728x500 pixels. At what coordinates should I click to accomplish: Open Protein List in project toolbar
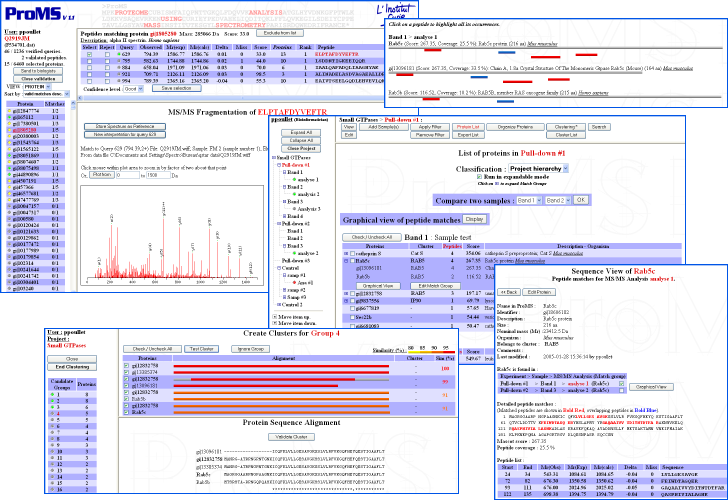[468, 127]
